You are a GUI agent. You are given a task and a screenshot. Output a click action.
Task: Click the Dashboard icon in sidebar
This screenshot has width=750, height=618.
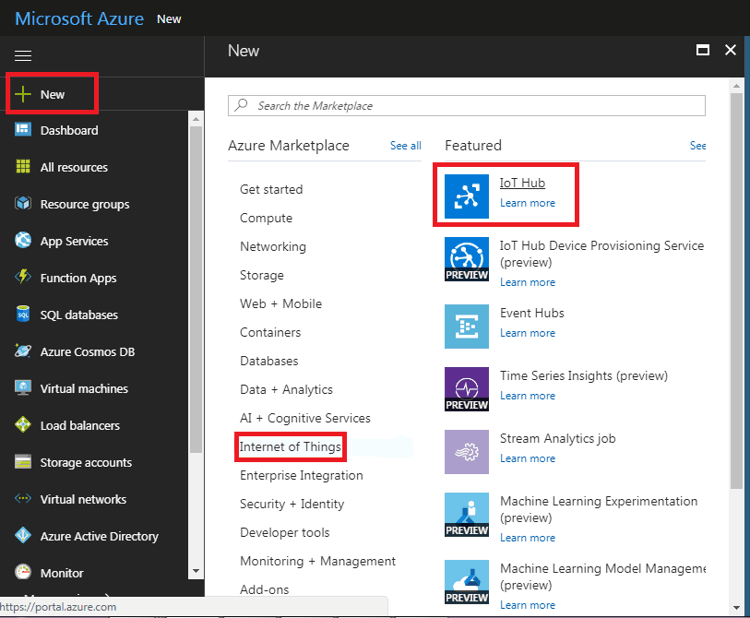[x=23, y=130]
